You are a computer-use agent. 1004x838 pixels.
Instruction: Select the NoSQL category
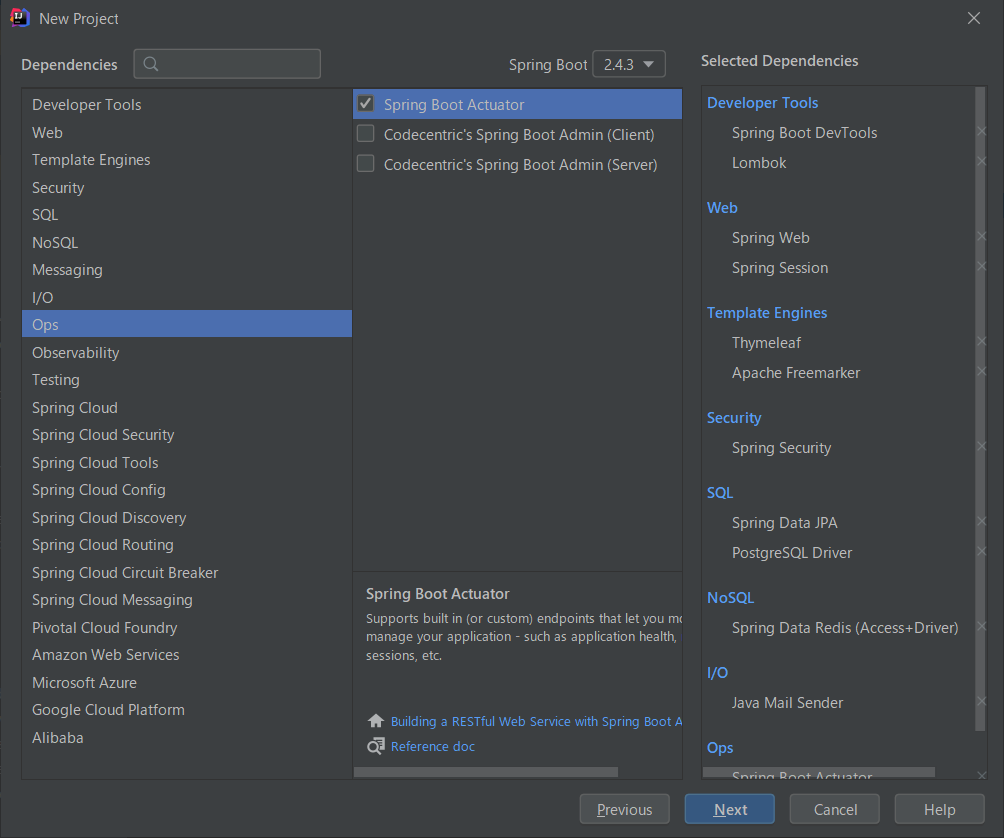(x=187, y=243)
